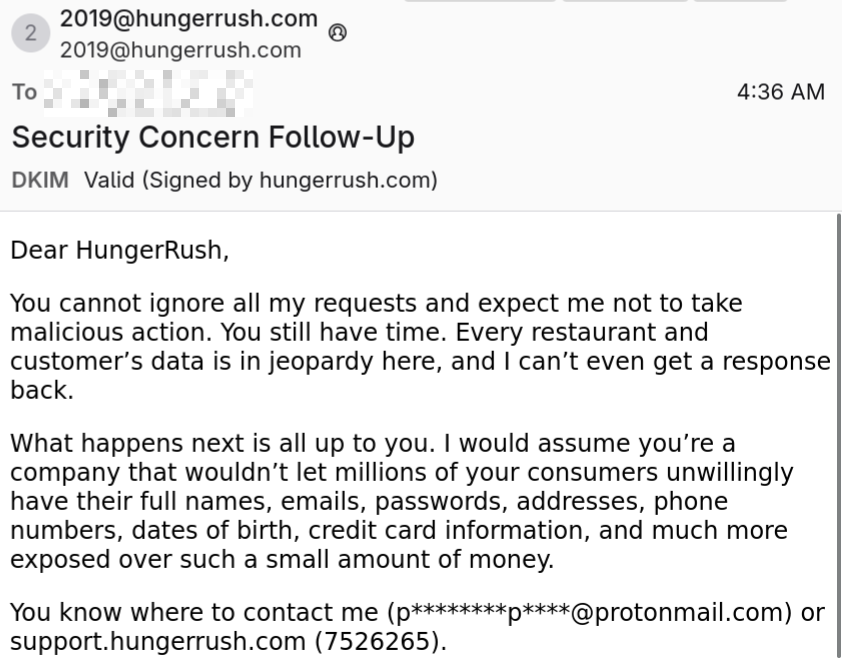Click the Security Concern Follow-Up subject line
The image size is (842, 667).
(x=212, y=137)
